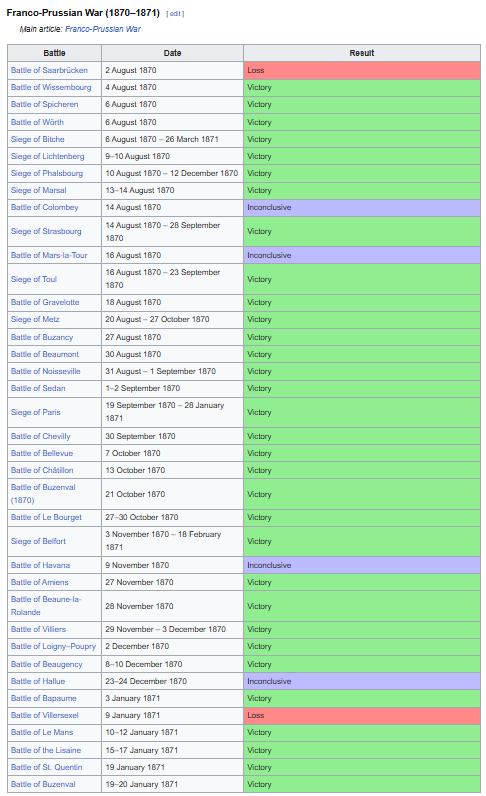Image resolution: width=486 pixels, height=796 pixels.
Task: Click the edit link beside Franco-Prussian War heading
Action: pos(175,14)
